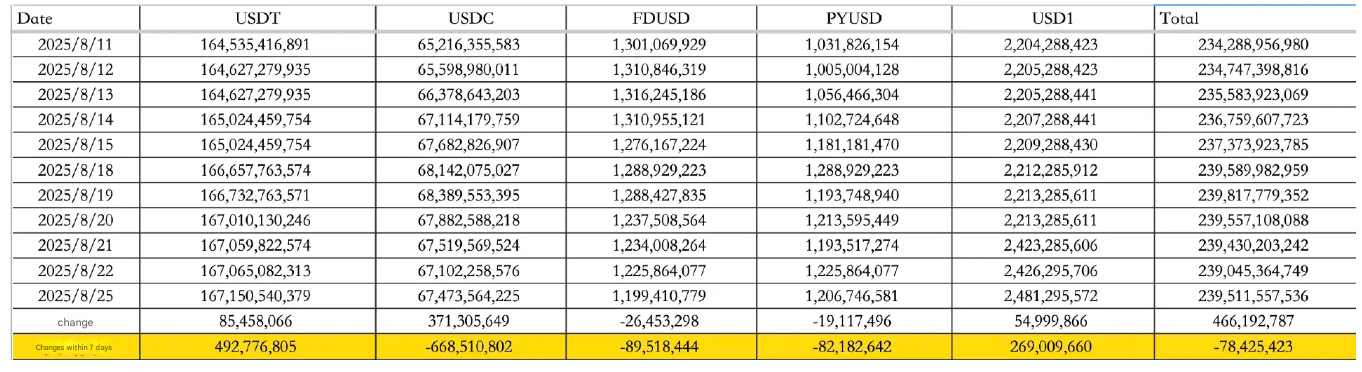Select the USDC column header cell
Image resolution: width=1362 pixels, height=372 pixels.
pos(471,19)
